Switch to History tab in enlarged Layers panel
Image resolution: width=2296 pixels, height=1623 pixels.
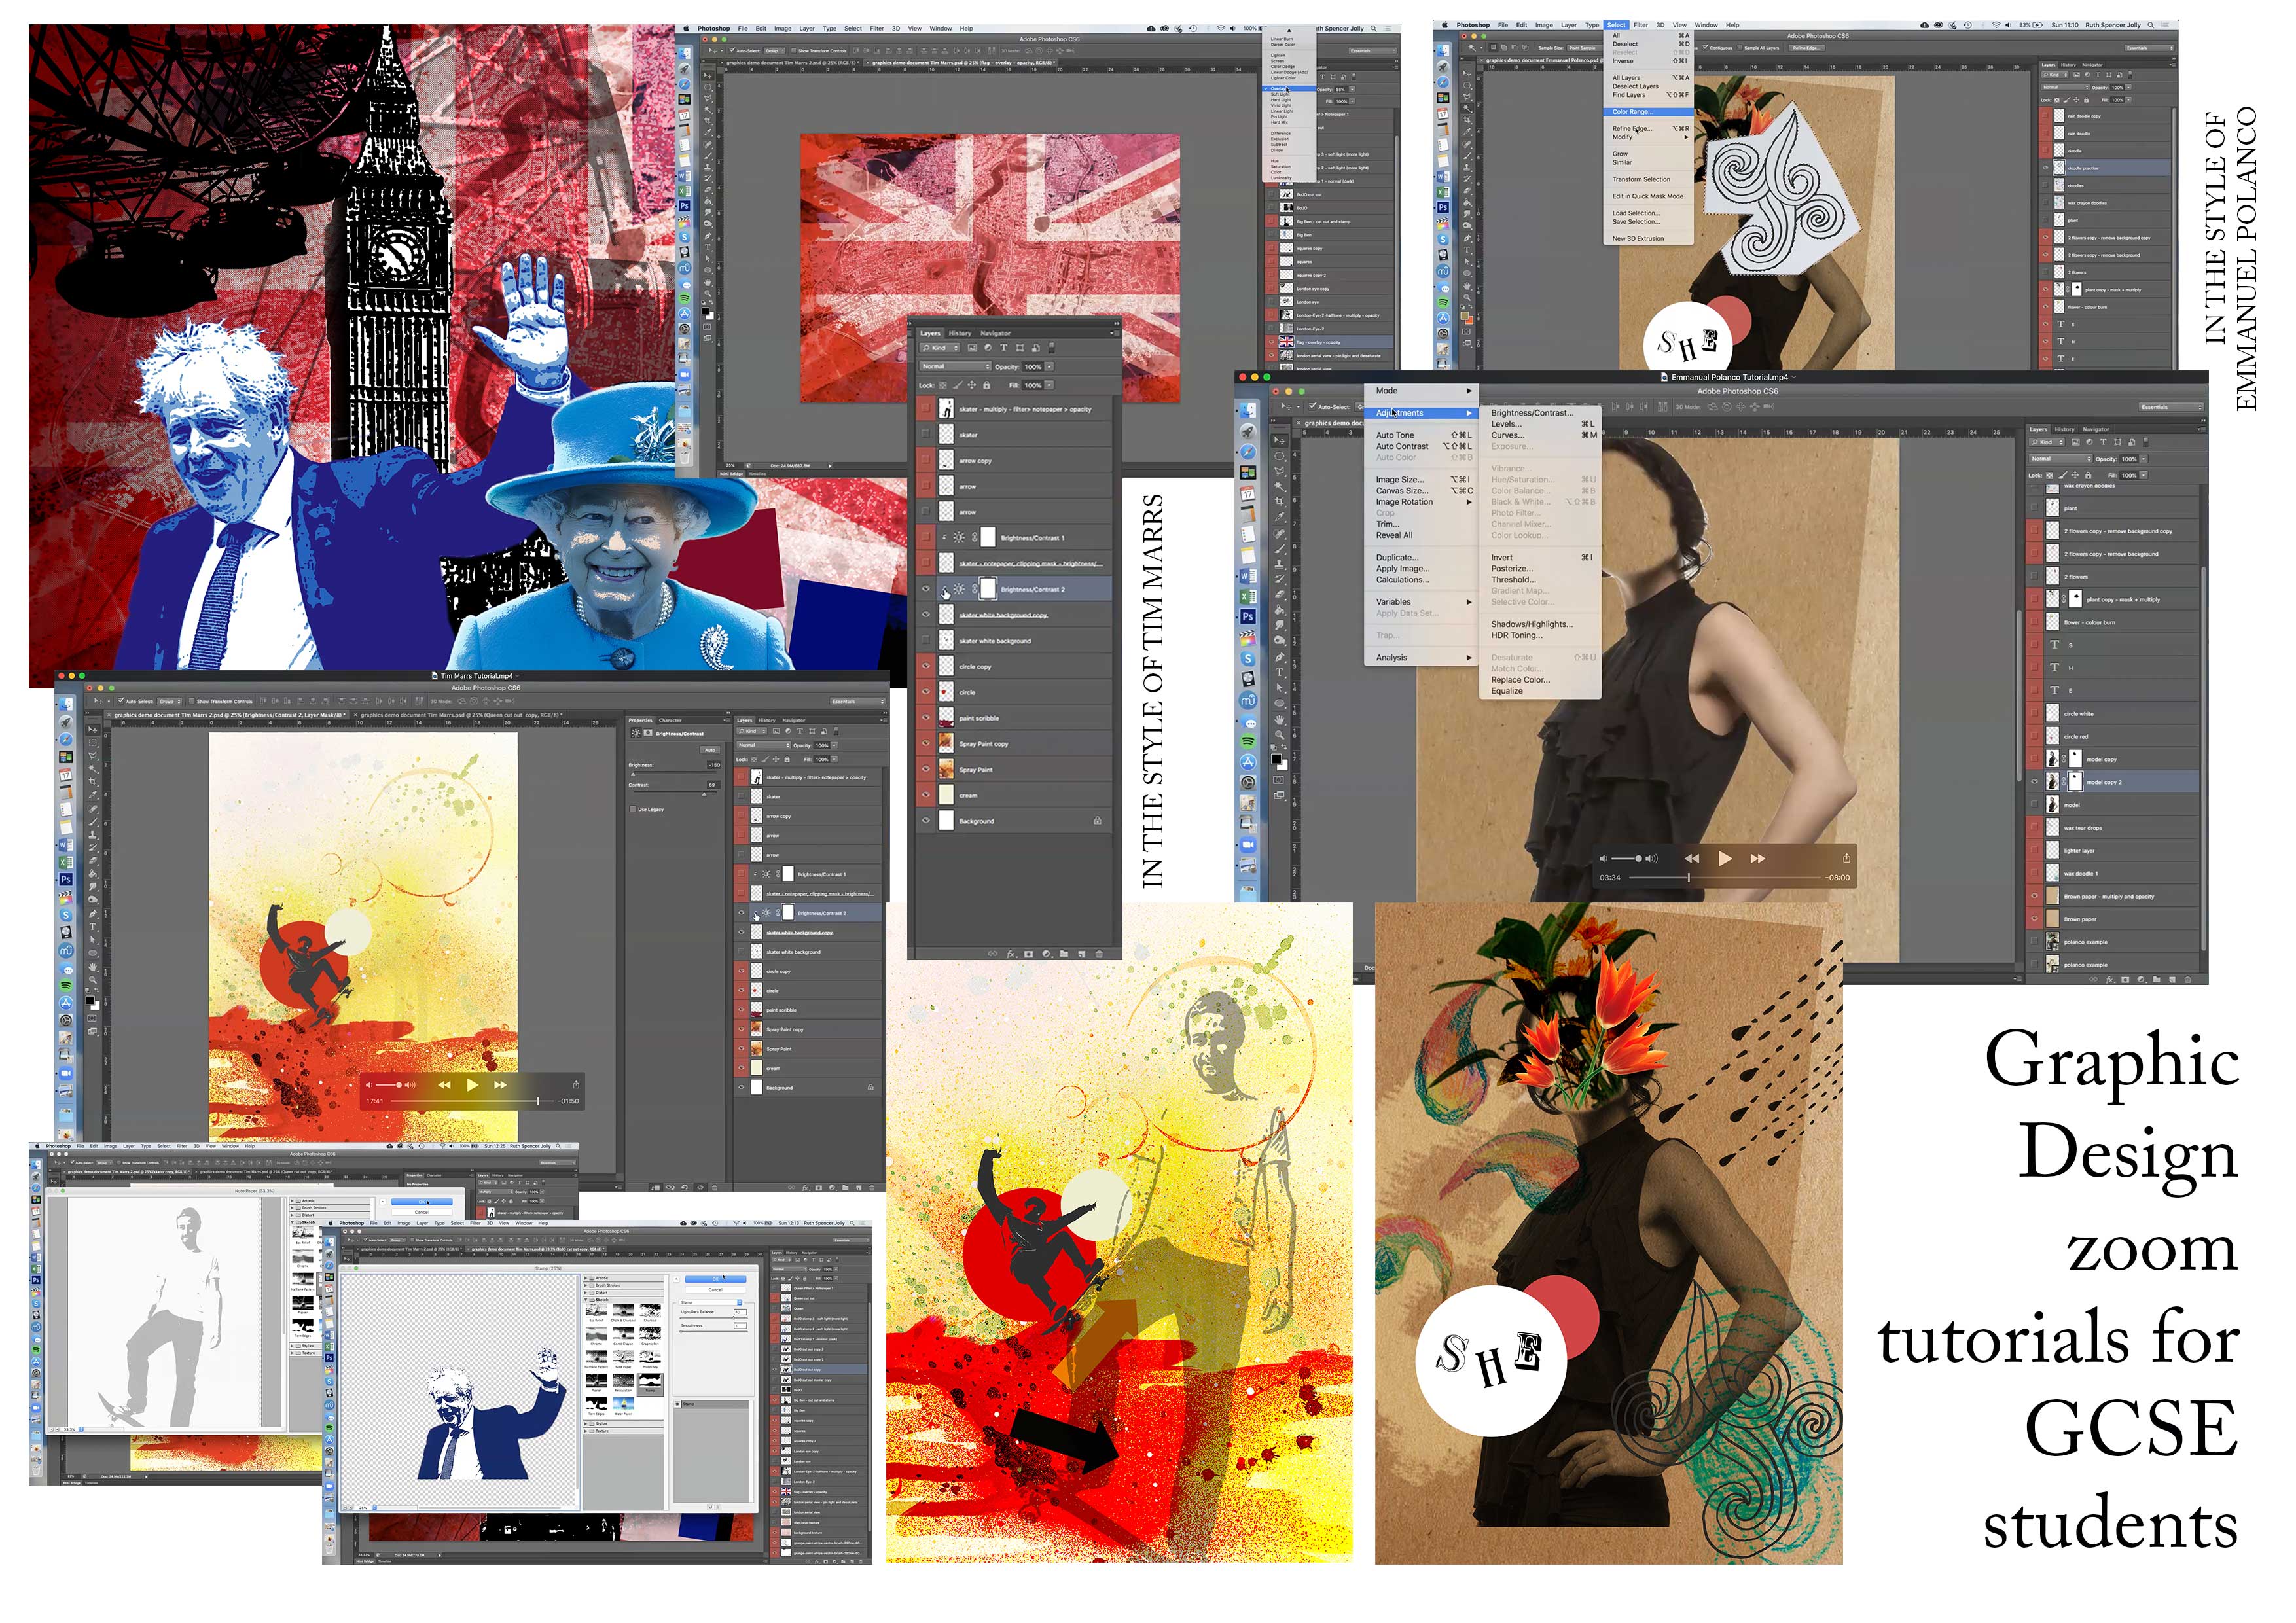pyautogui.click(x=960, y=334)
